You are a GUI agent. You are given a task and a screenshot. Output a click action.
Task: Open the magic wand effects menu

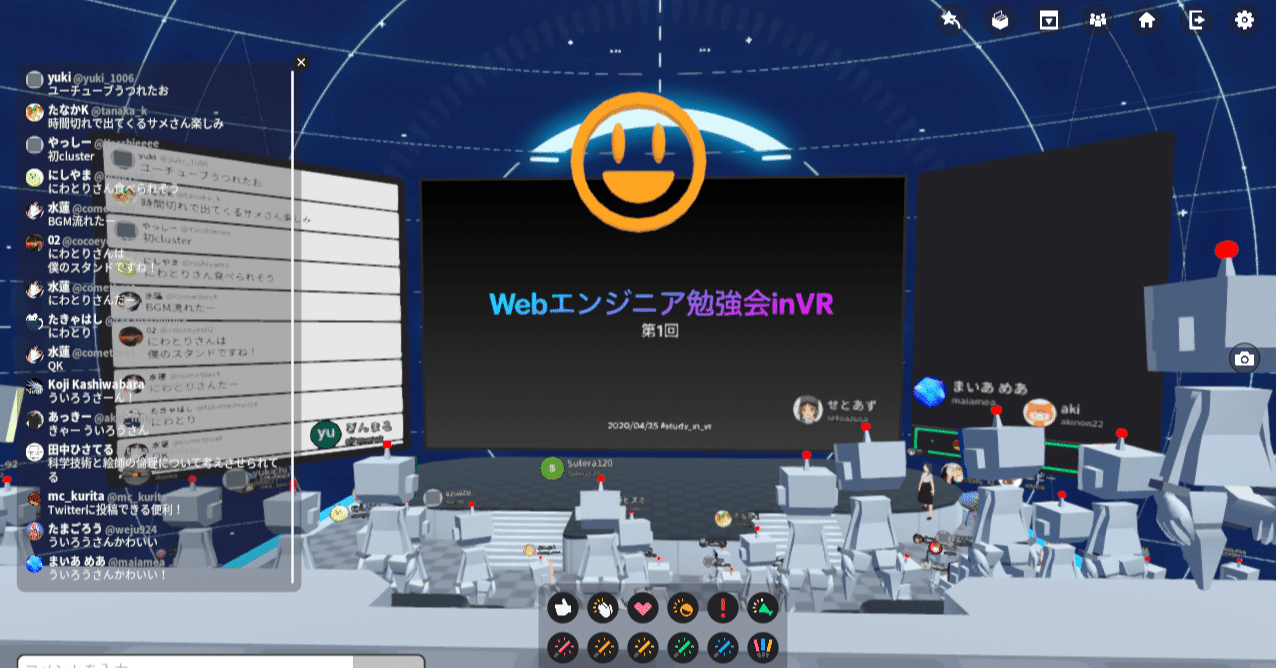[x=951, y=20]
